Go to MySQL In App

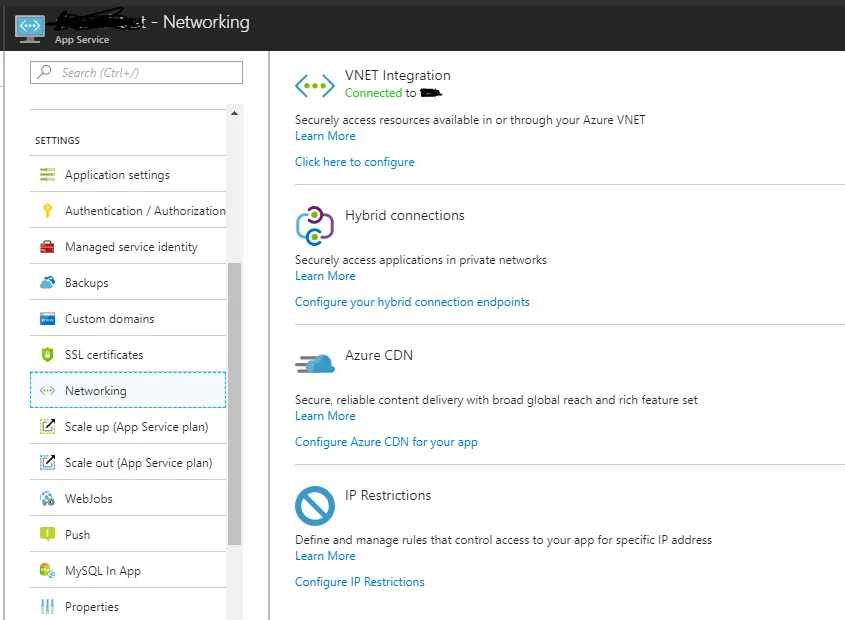click(x=103, y=571)
